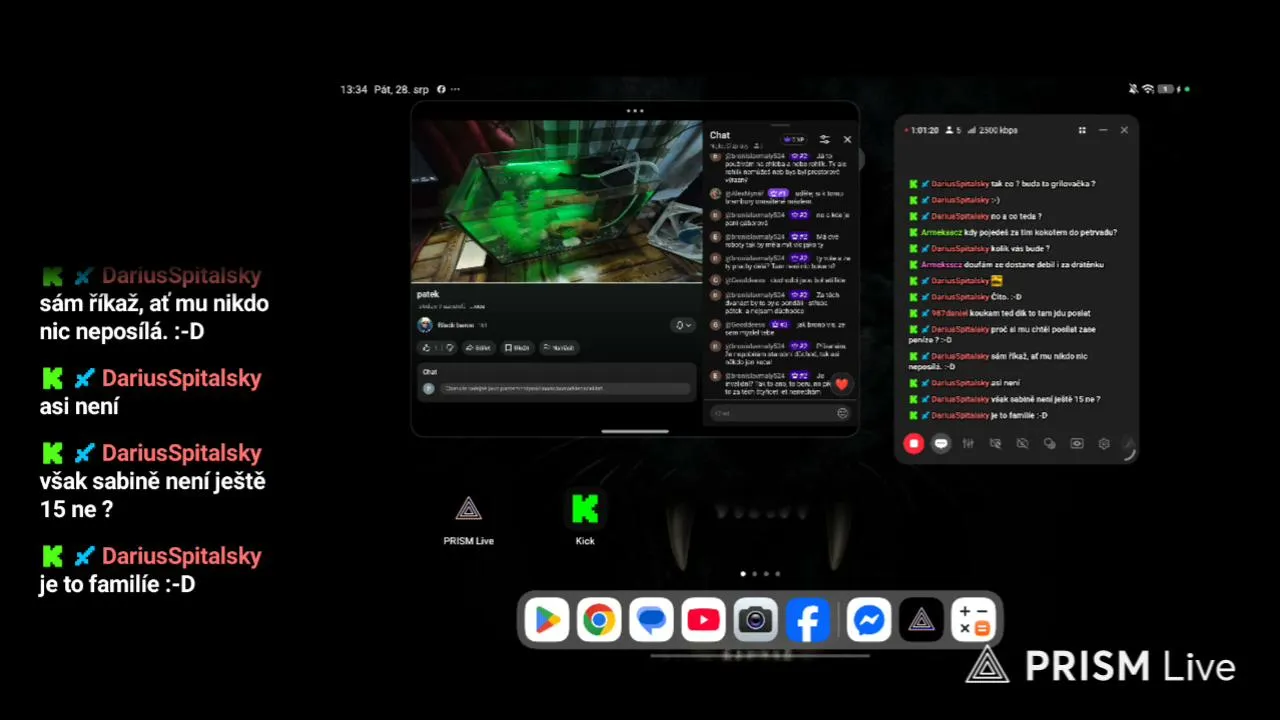Open PRISM settings gear
Screen dimensions: 1280x720
tap(1104, 444)
